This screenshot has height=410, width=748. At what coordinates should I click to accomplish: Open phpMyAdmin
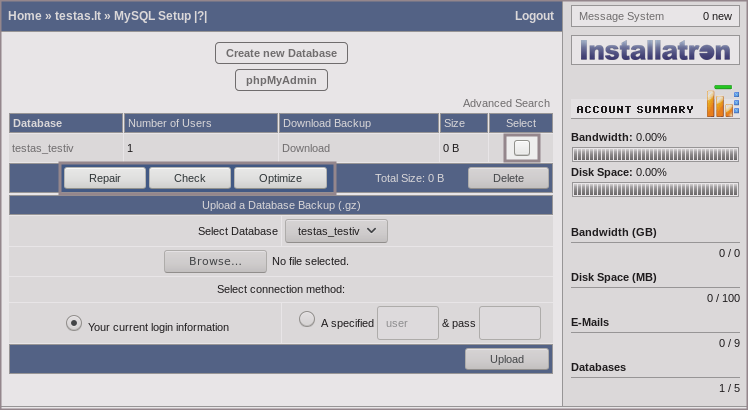[x=281, y=80]
